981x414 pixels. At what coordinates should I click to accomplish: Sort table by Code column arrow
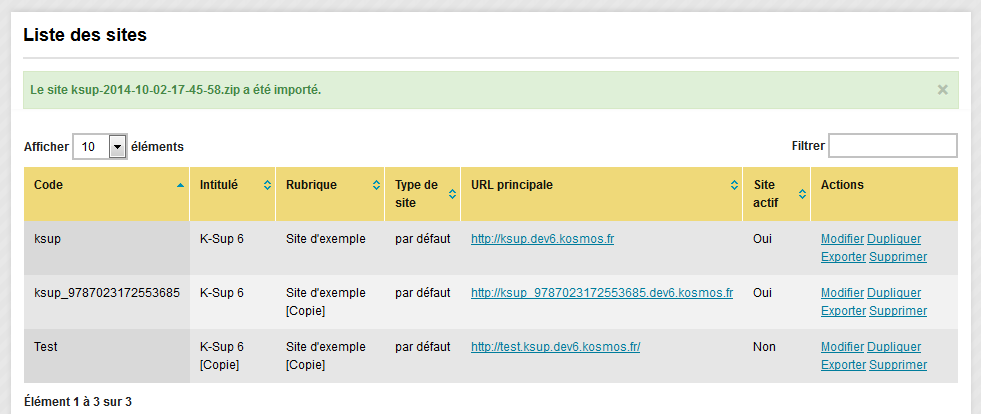coord(180,185)
